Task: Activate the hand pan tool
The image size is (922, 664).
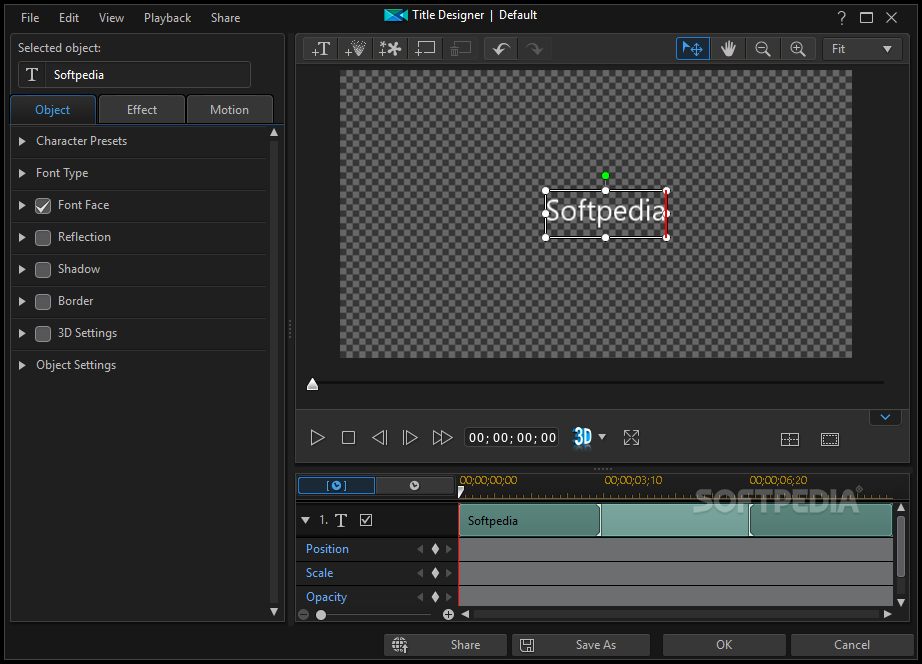Action: [729, 49]
